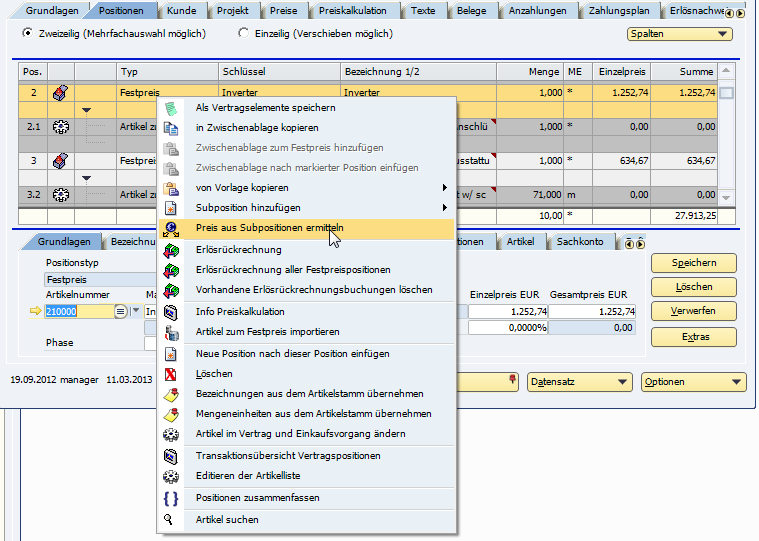
Task: Click icon beside 'Mengeneinheiten aus dem Artikelstamm übernehmen'
Action: pyautogui.click(x=171, y=414)
